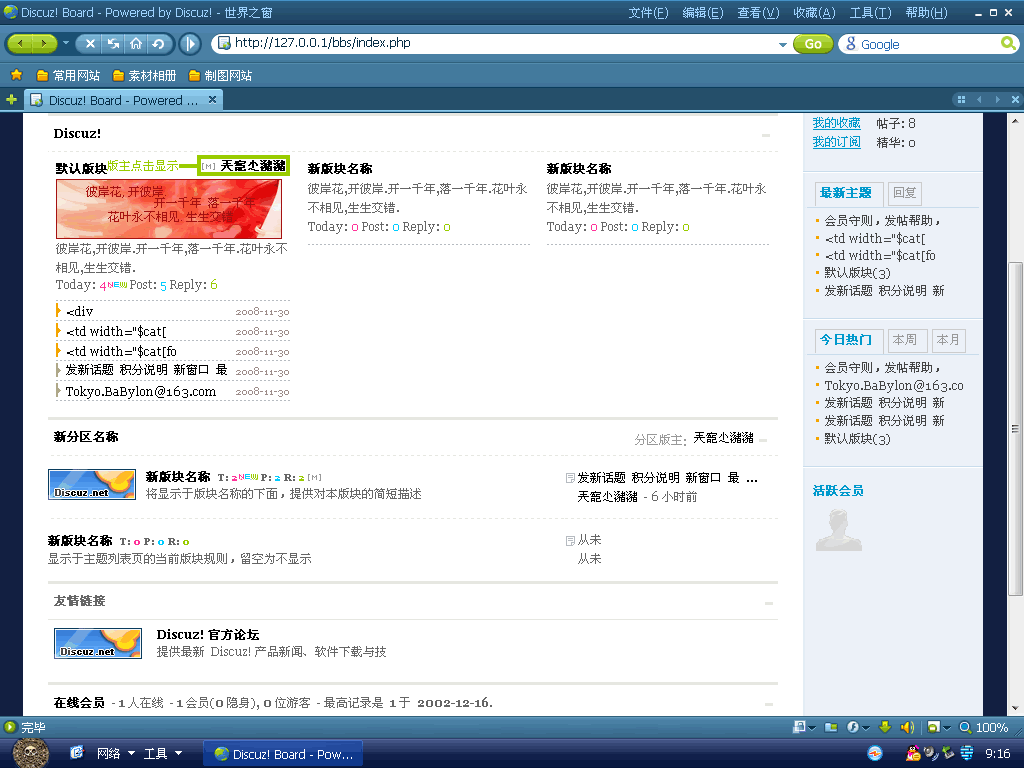This screenshot has width=1024, height=768.
Task: Open the favorites star icon
Action: [16, 75]
